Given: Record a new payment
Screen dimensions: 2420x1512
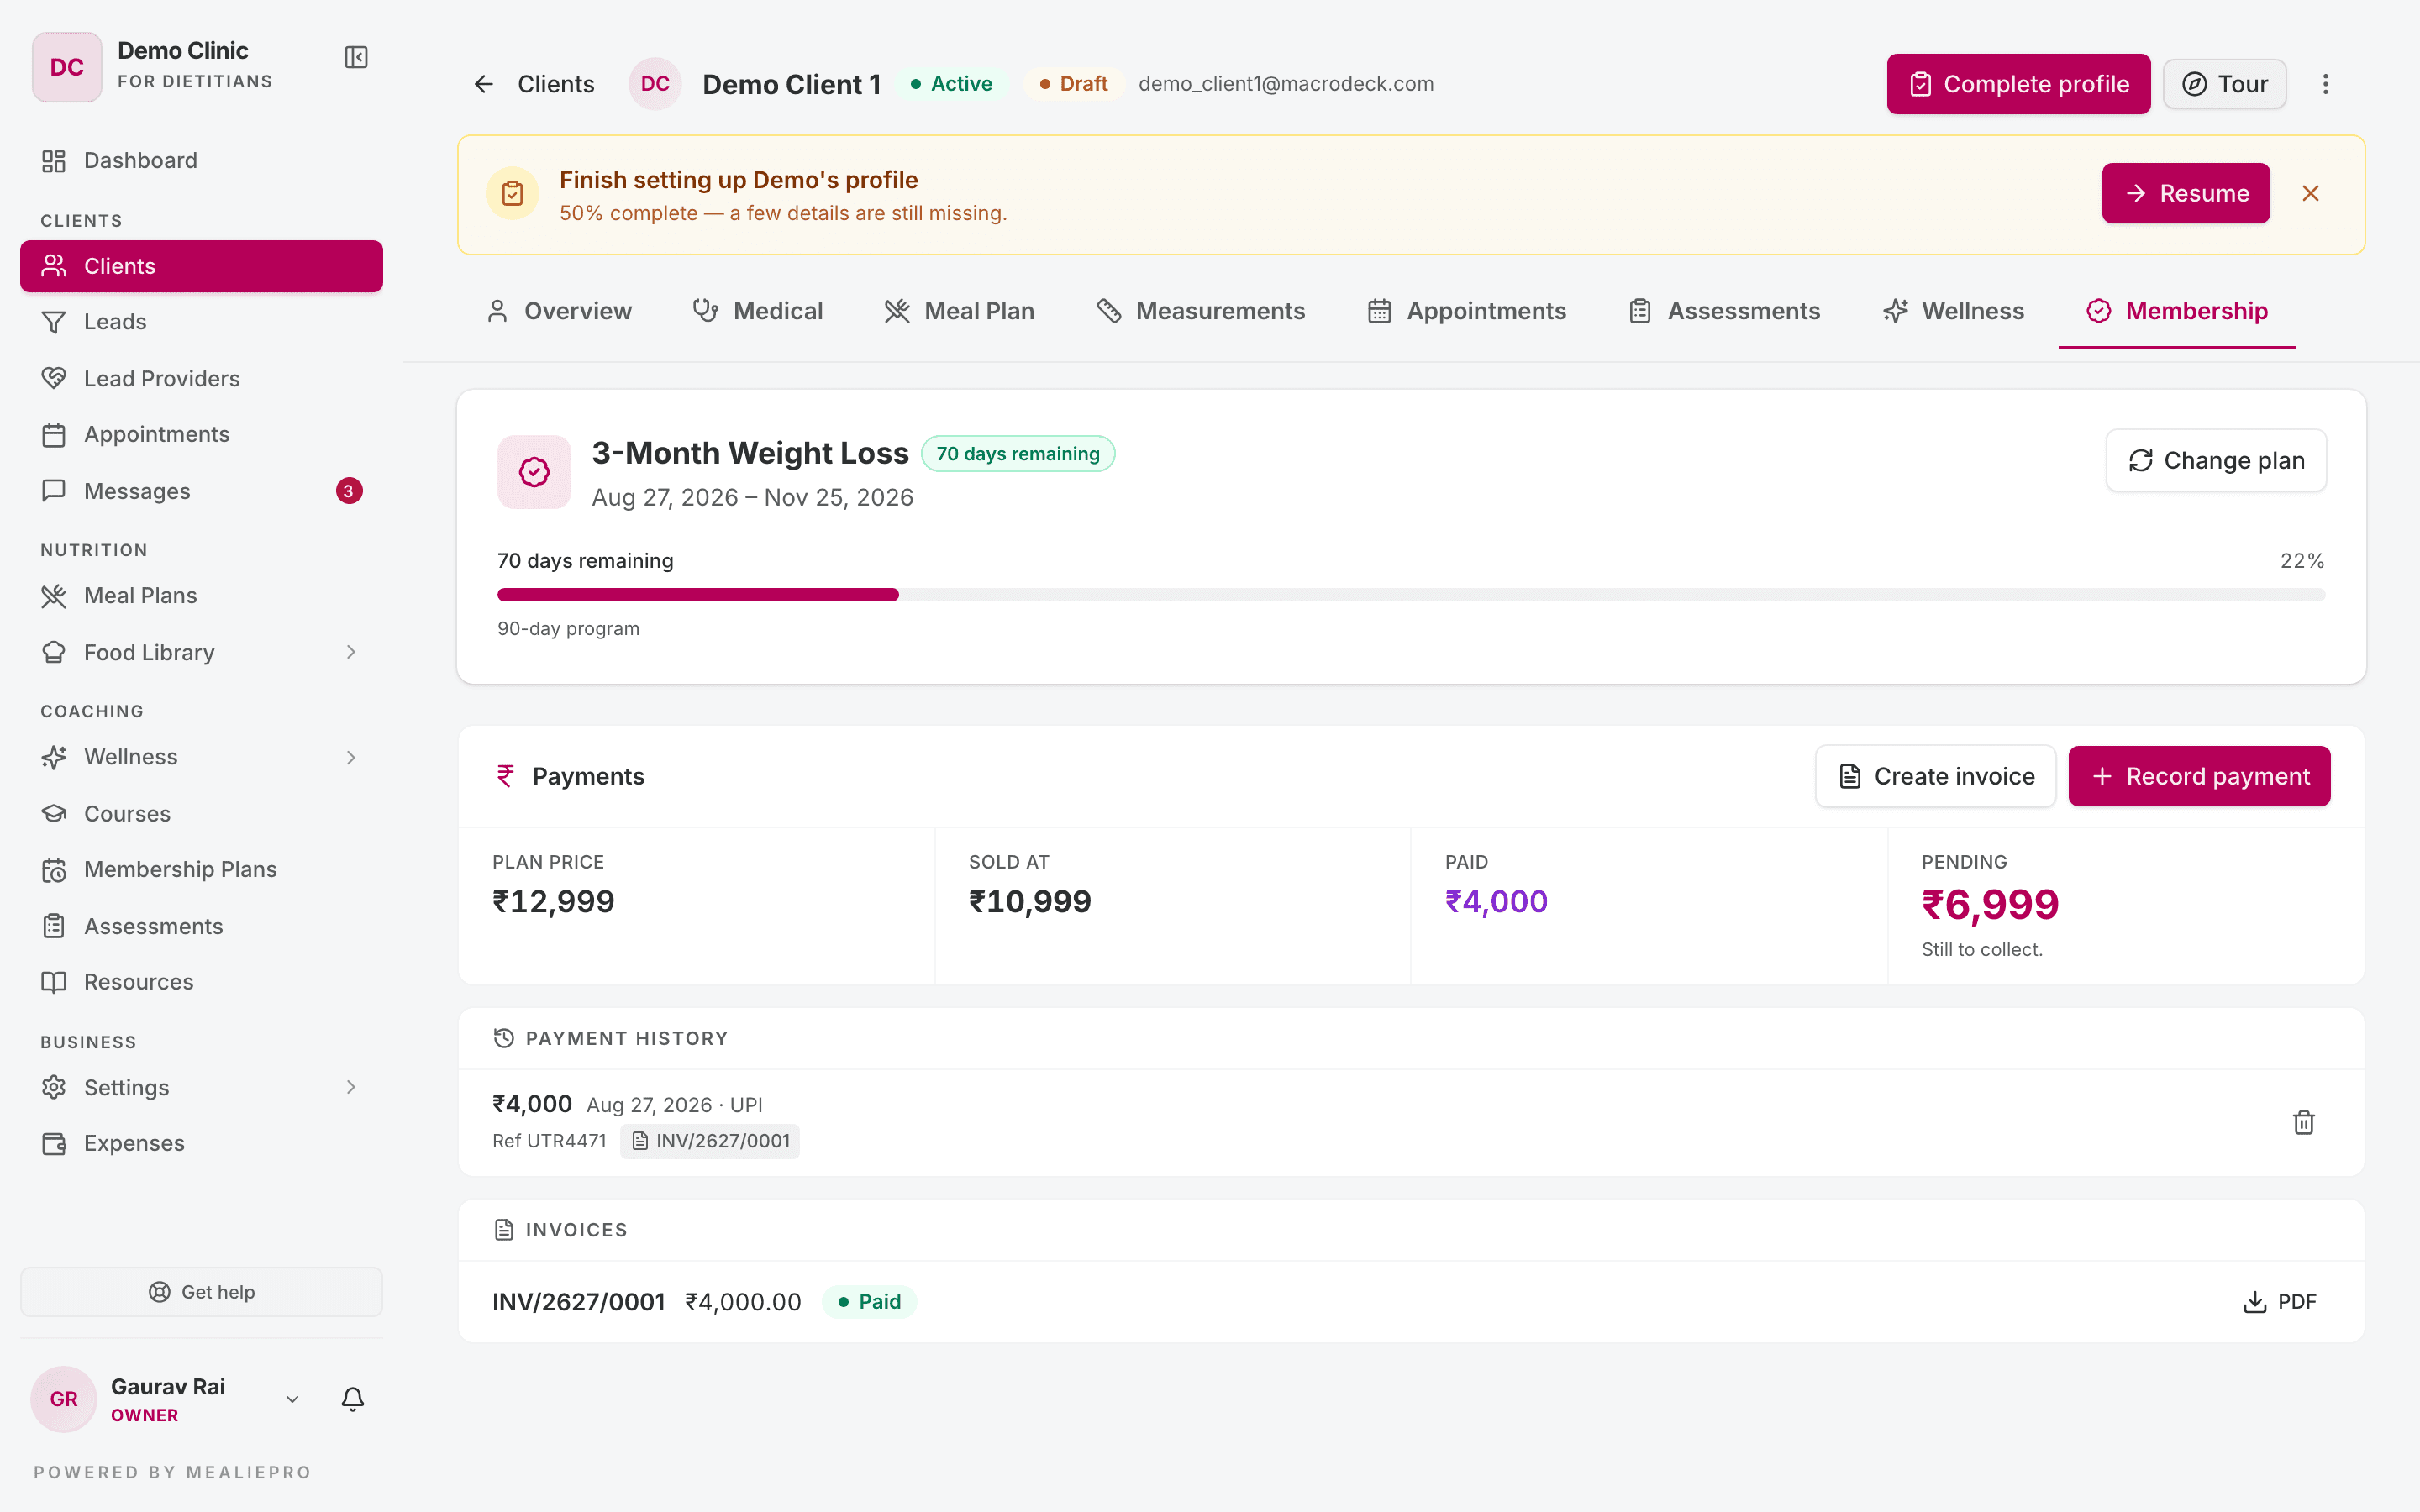Looking at the screenshot, I should point(2199,776).
